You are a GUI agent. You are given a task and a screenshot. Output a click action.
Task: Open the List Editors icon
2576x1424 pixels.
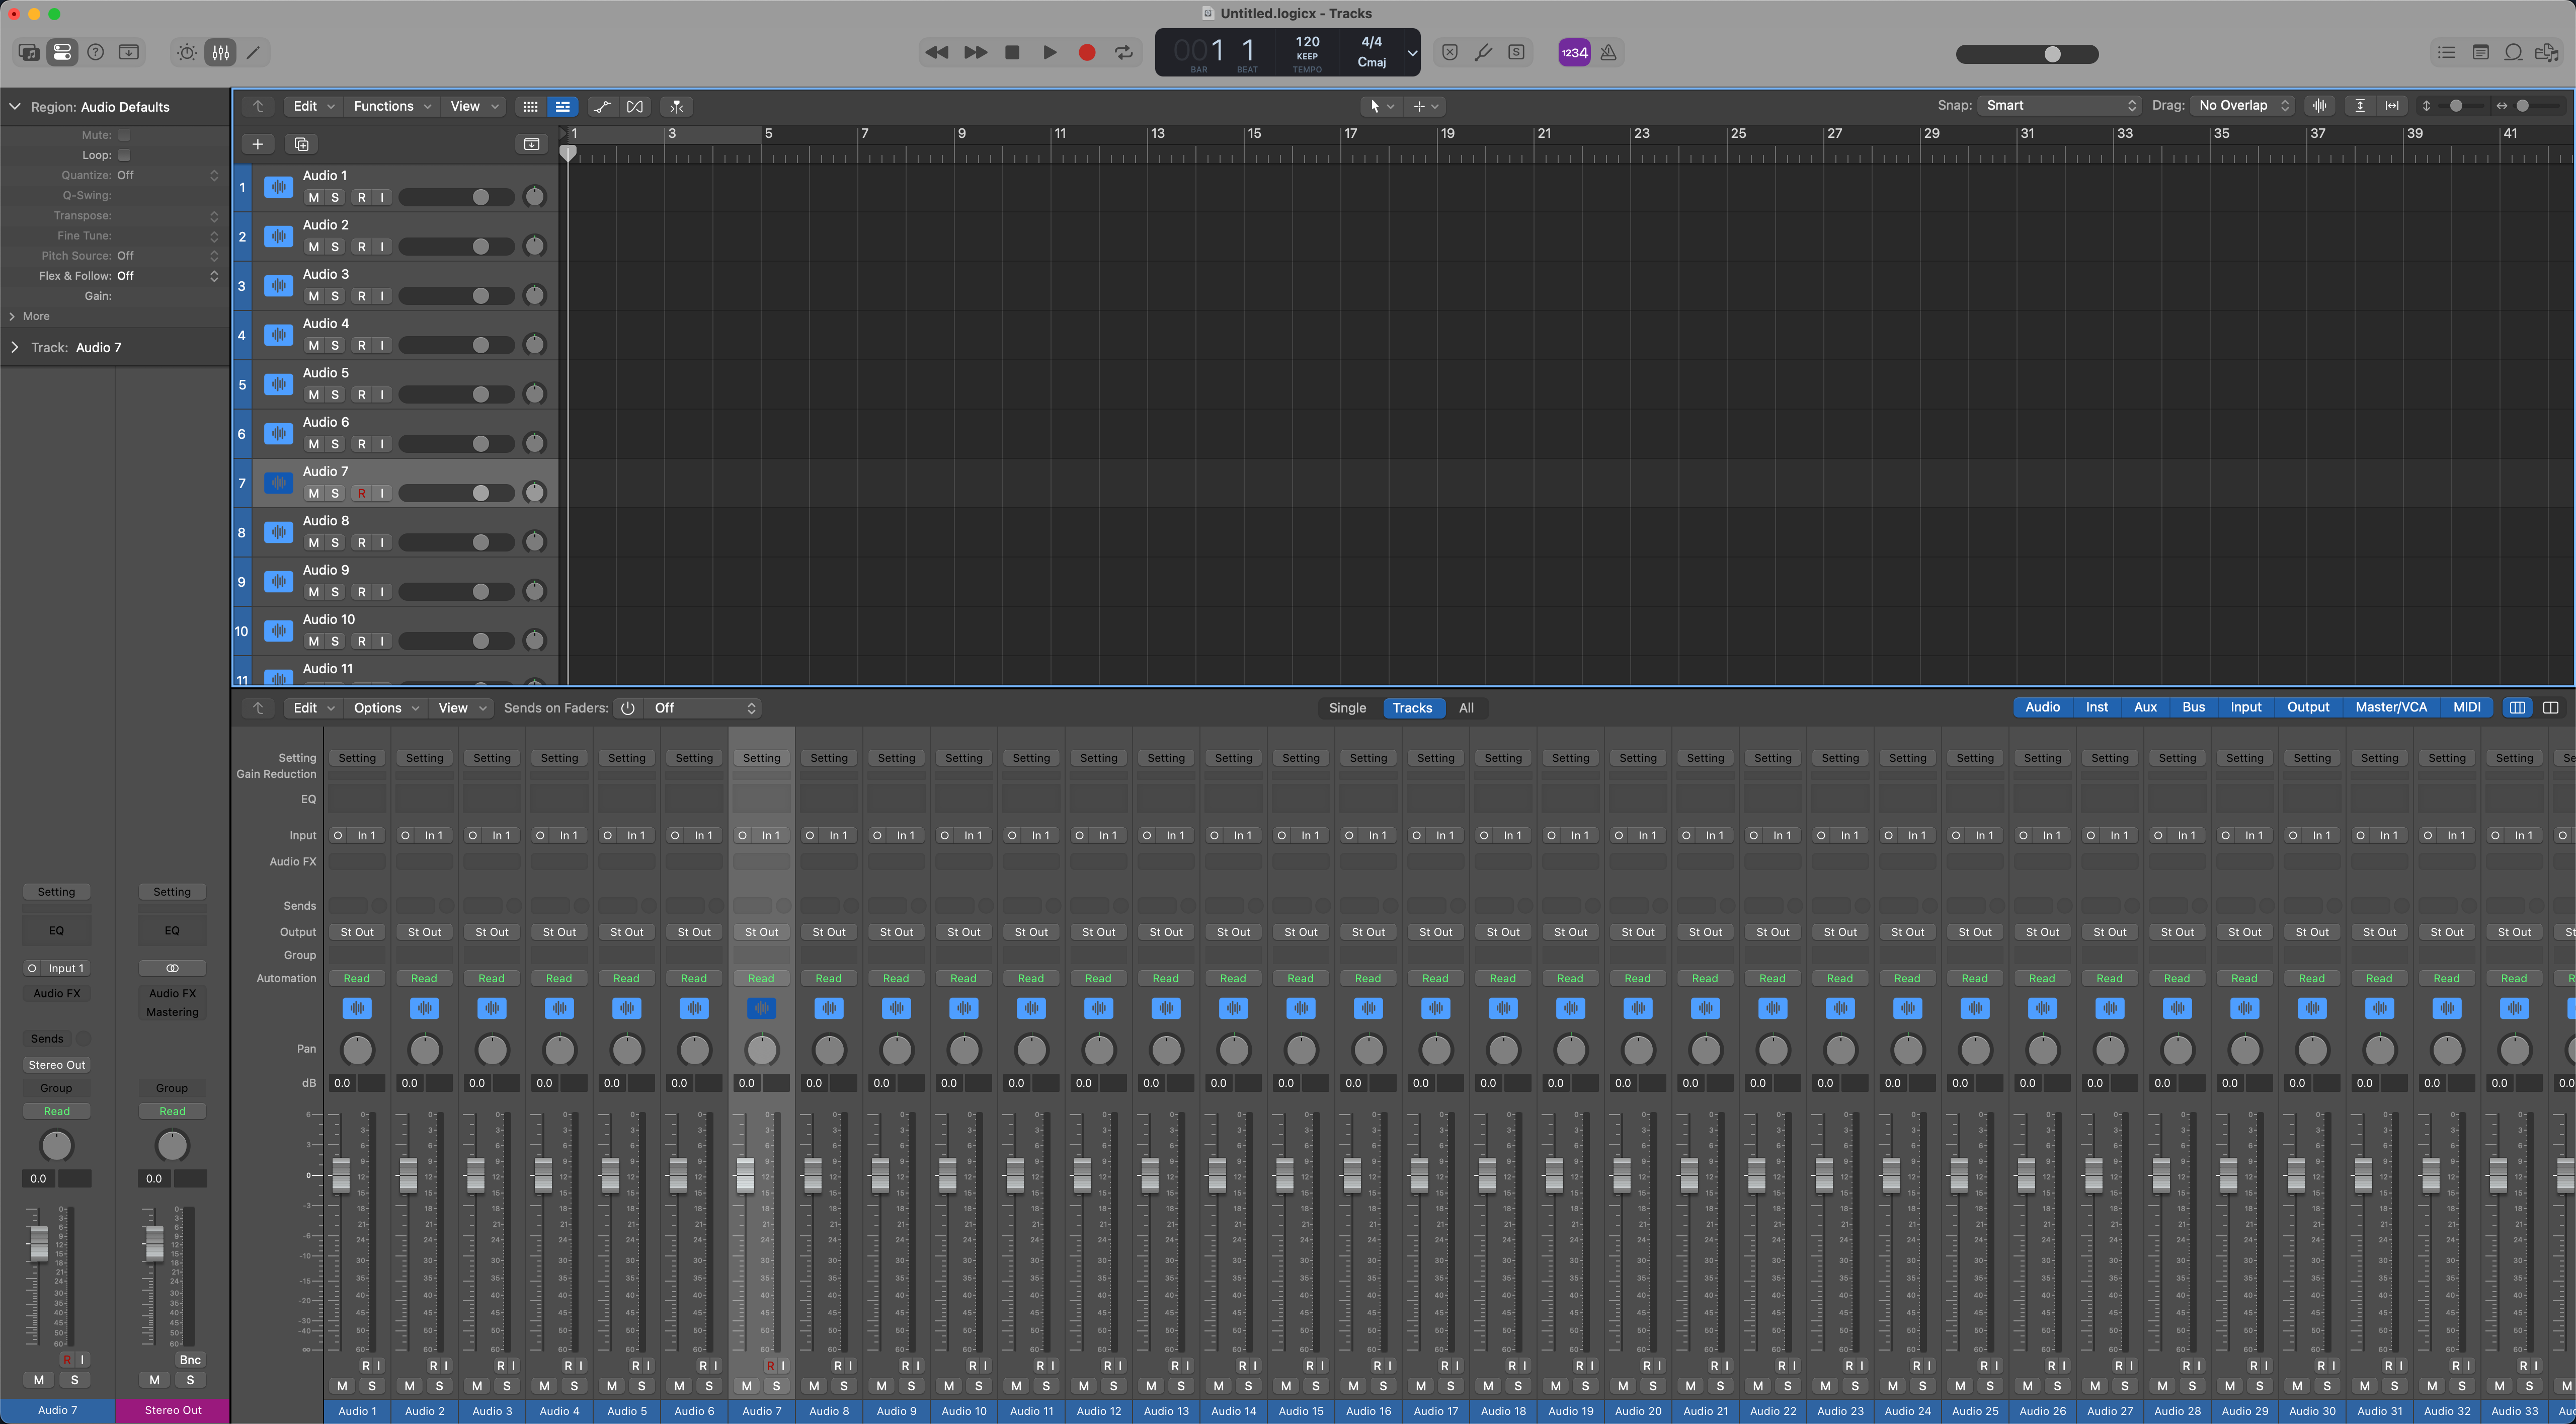2446,52
